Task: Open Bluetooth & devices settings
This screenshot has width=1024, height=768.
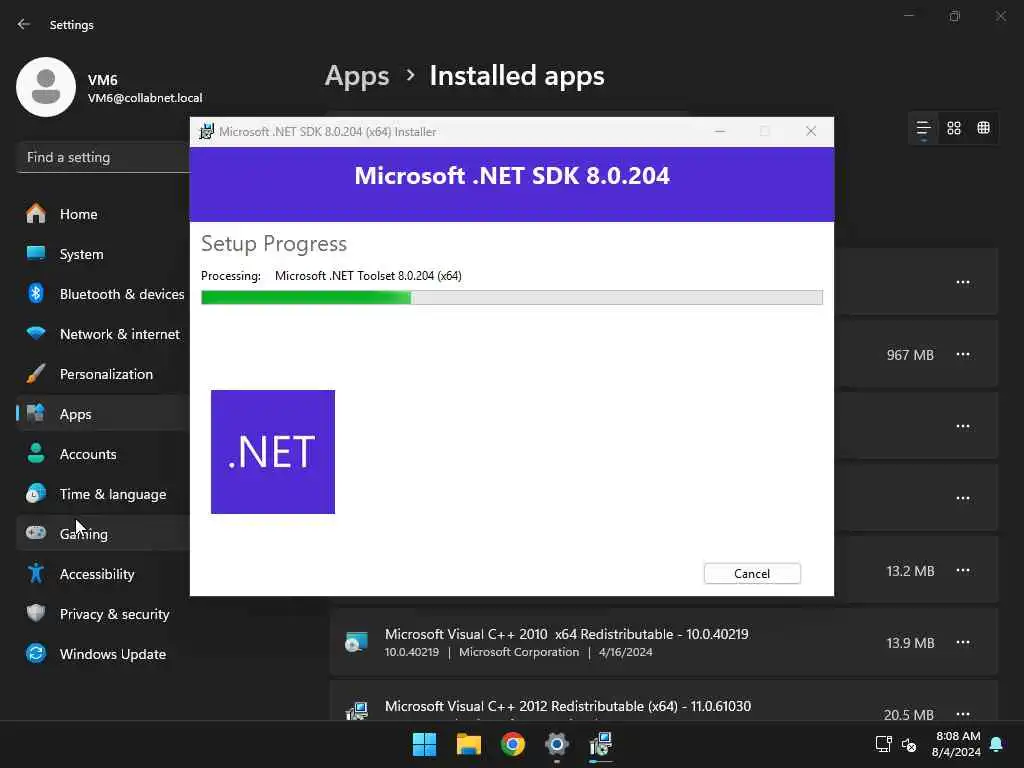Action: coord(103,294)
